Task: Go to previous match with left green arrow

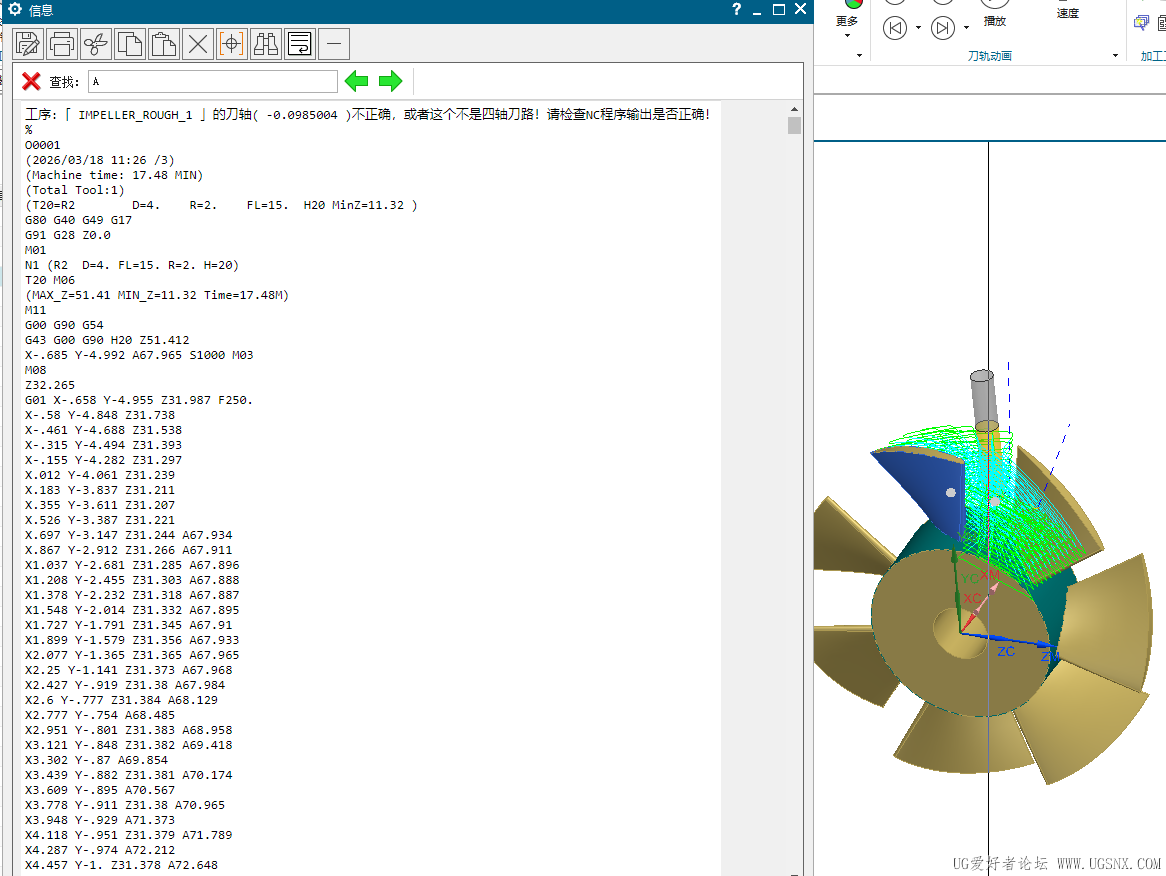Action: [x=357, y=81]
